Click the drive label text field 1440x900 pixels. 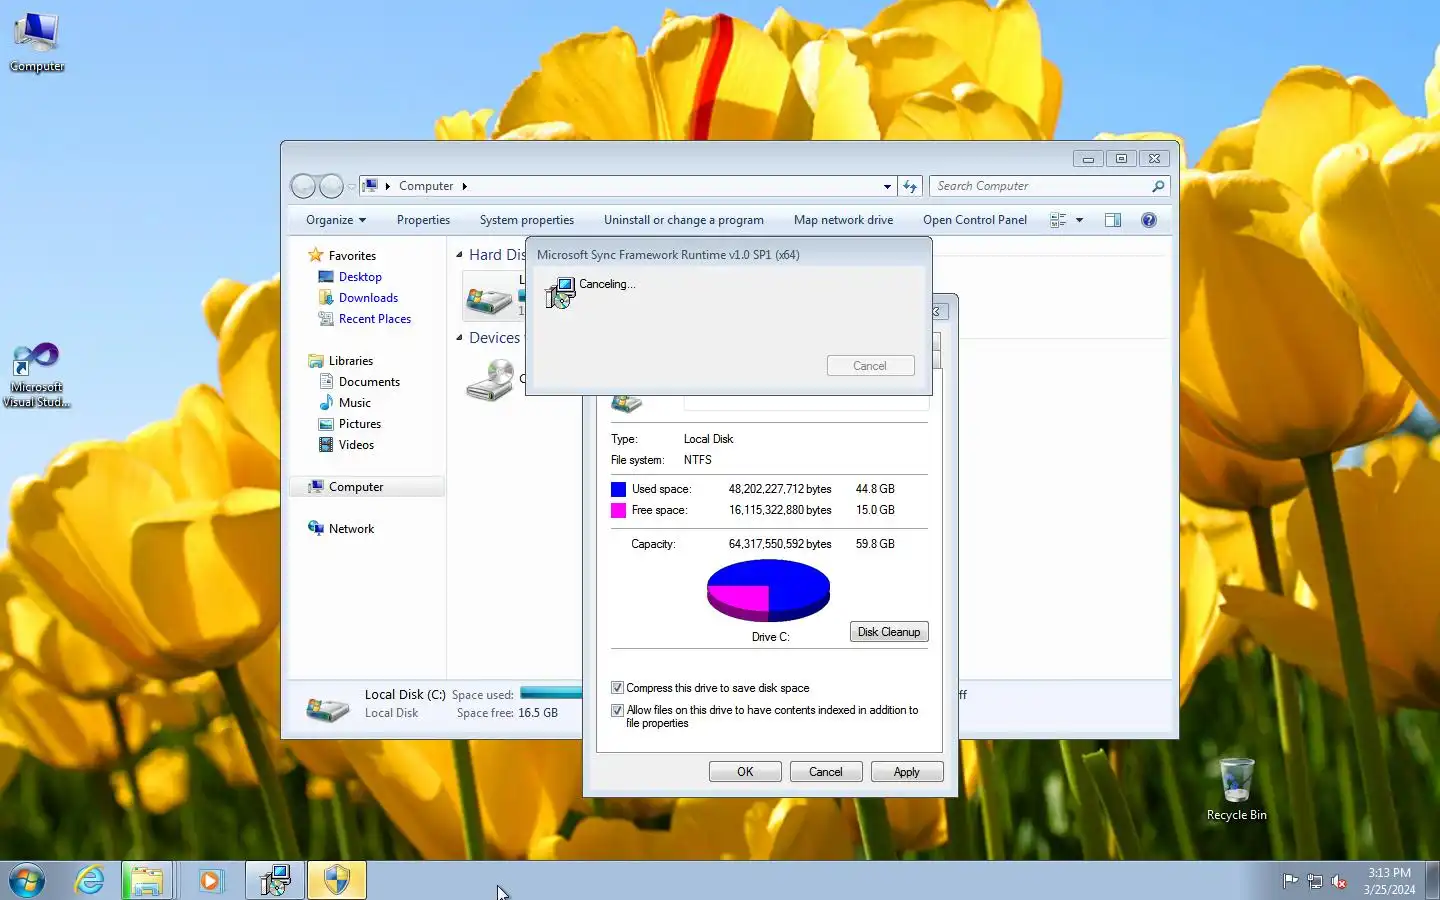pyautogui.click(x=806, y=403)
